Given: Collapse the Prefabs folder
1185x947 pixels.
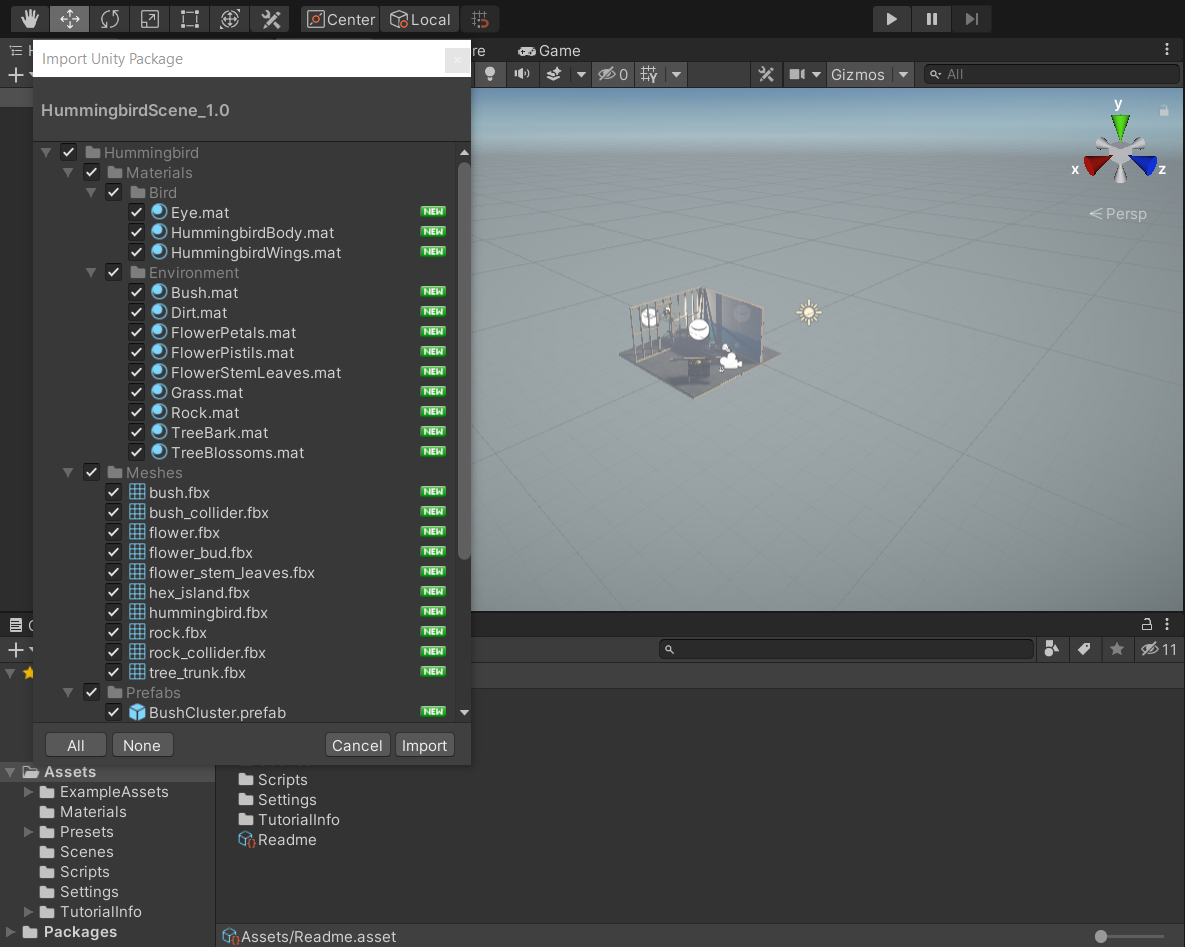Looking at the screenshot, I should (68, 692).
